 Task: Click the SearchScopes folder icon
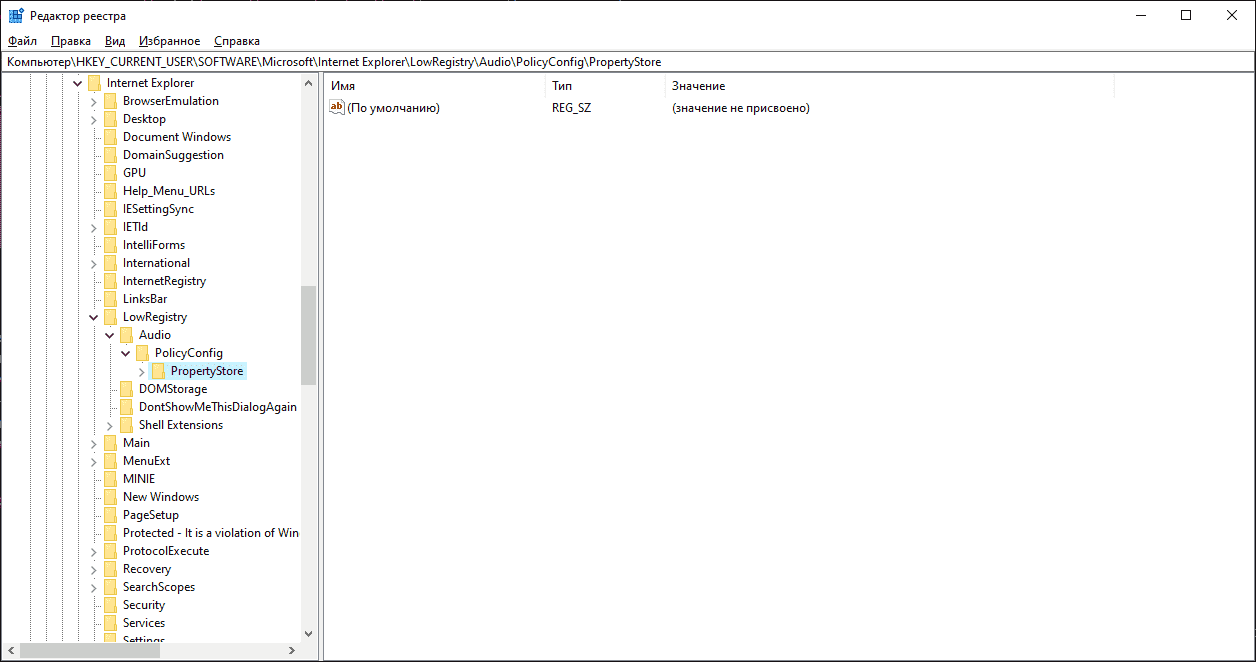coord(110,587)
